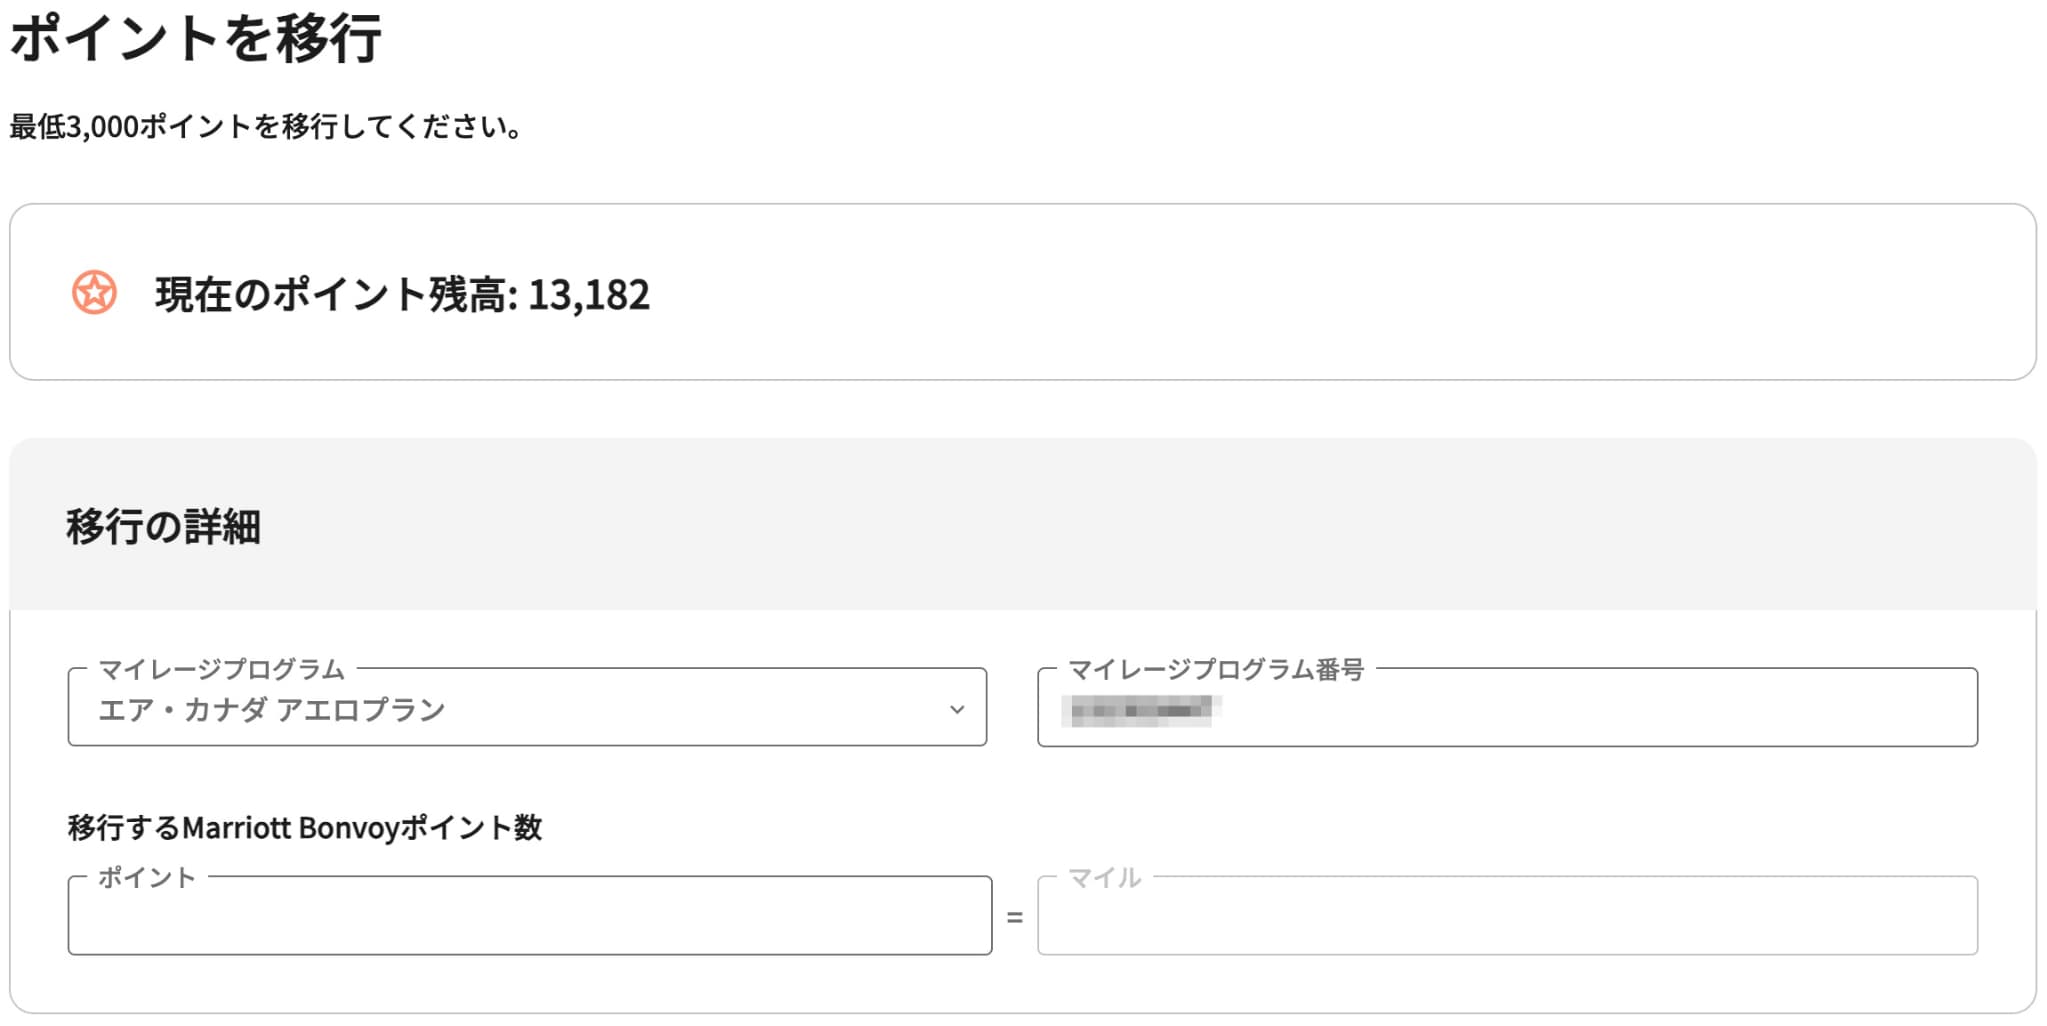The height and width of the screenshot is (1026, 2047).
Task: Focus the ポイント input field
Action: point(530,915)
